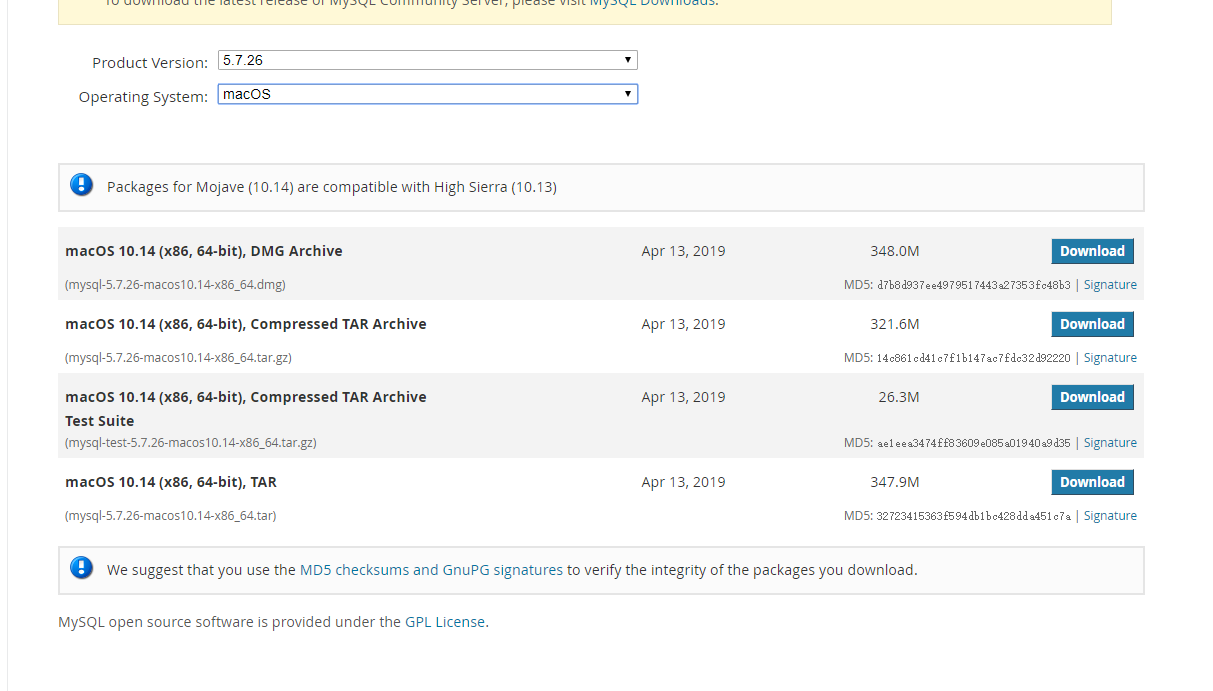Download the 347.9M TAR package
The image size is (1213, 691).
point(1092,482)
